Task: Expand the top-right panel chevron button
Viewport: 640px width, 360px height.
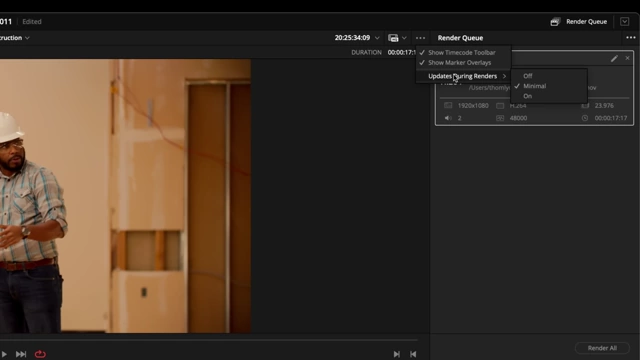Action: 624,22
